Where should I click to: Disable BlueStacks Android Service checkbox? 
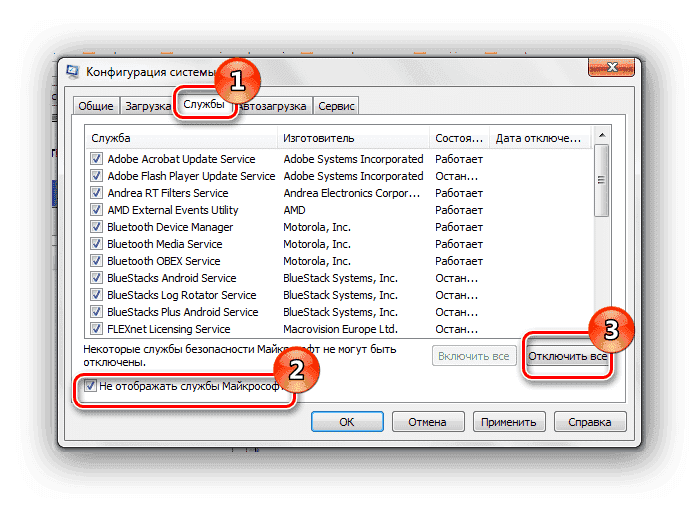coord(97,278)
